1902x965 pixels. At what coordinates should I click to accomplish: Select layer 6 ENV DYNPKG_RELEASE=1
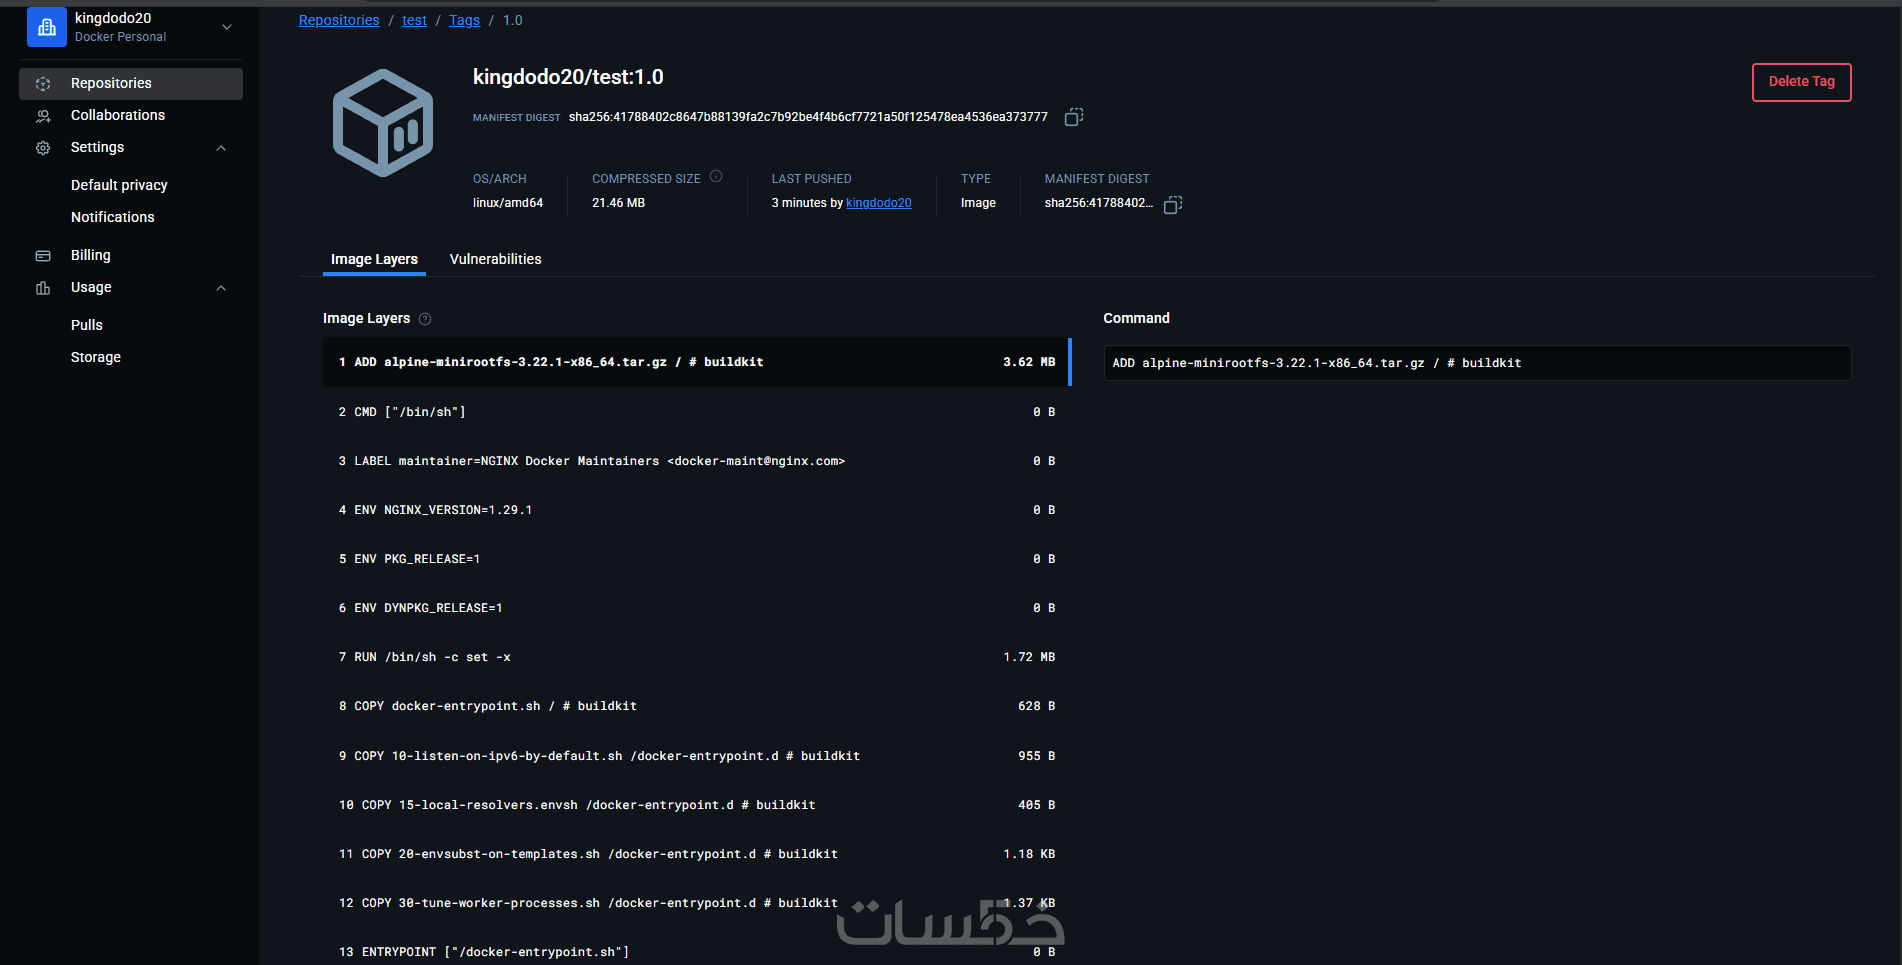tap(697, 608)
